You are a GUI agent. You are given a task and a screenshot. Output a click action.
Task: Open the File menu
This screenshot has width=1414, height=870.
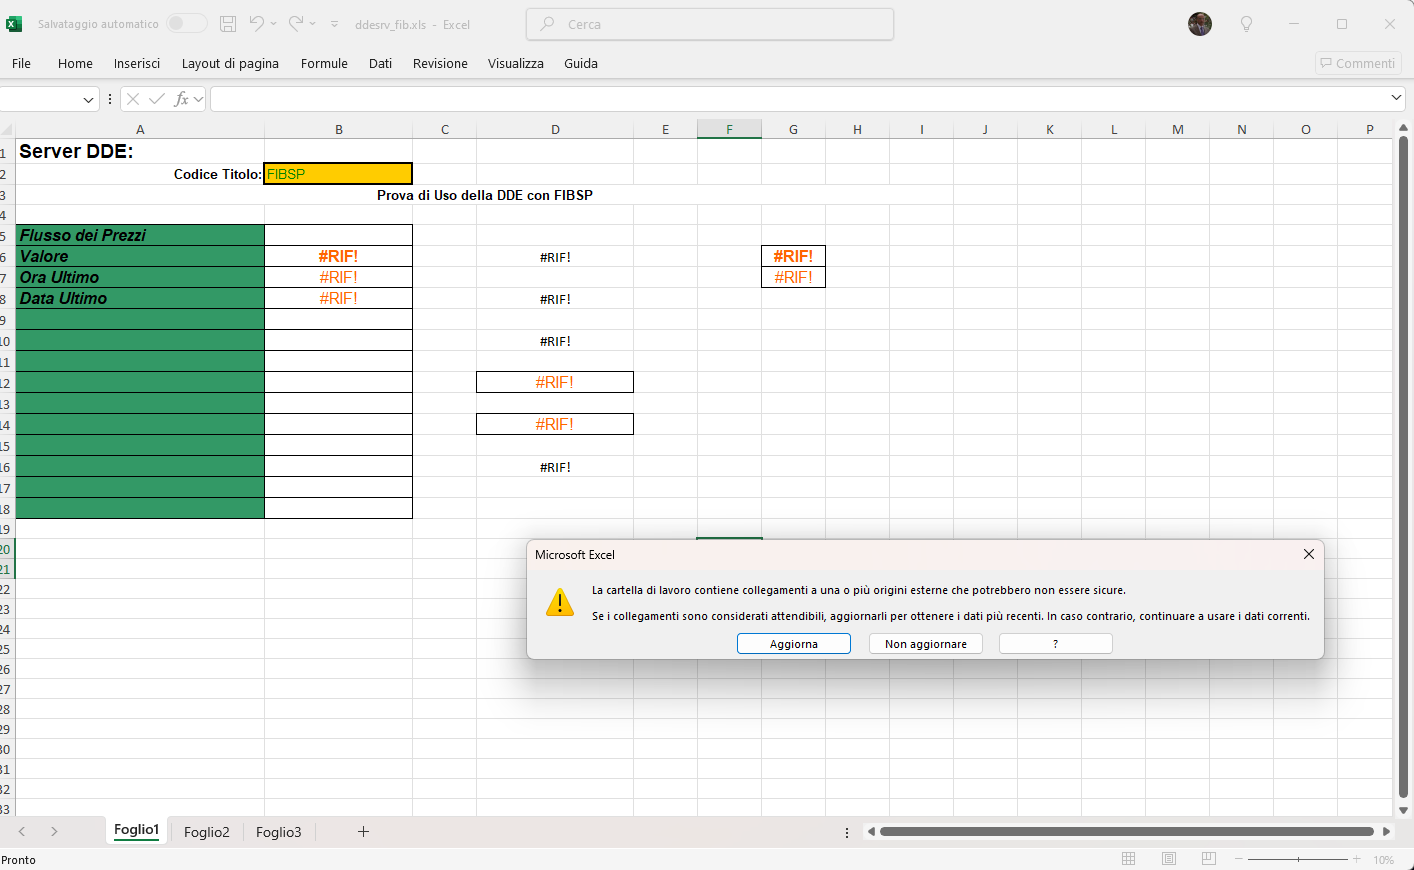(x=21, y=63)
